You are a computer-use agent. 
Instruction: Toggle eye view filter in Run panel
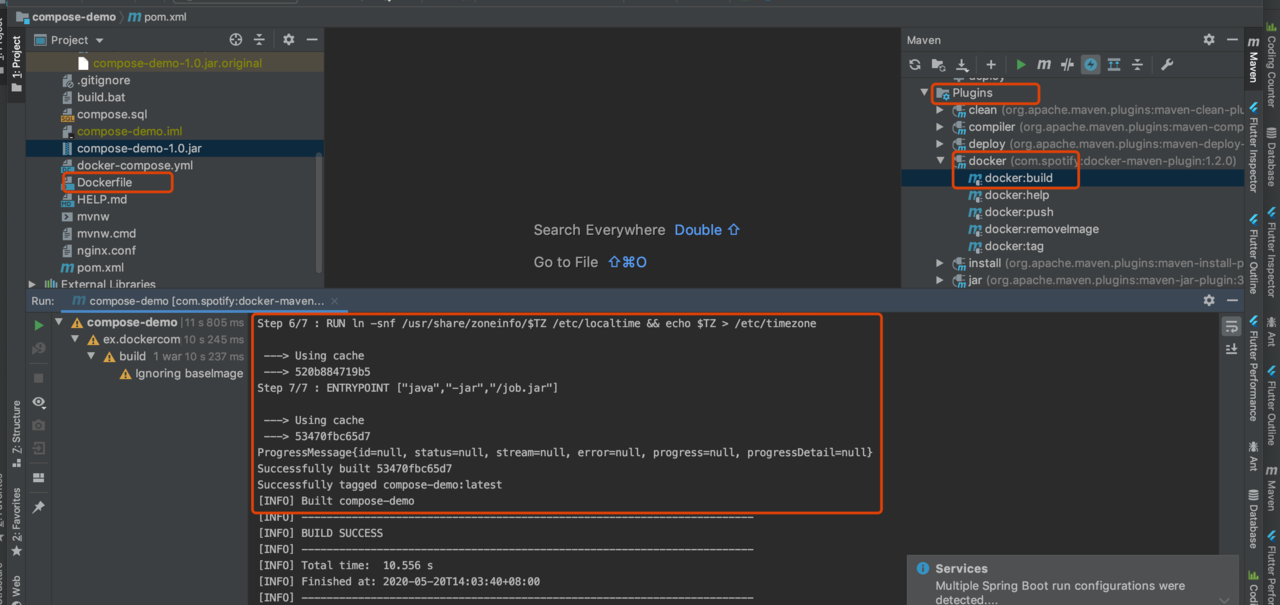tap(39, 402)
